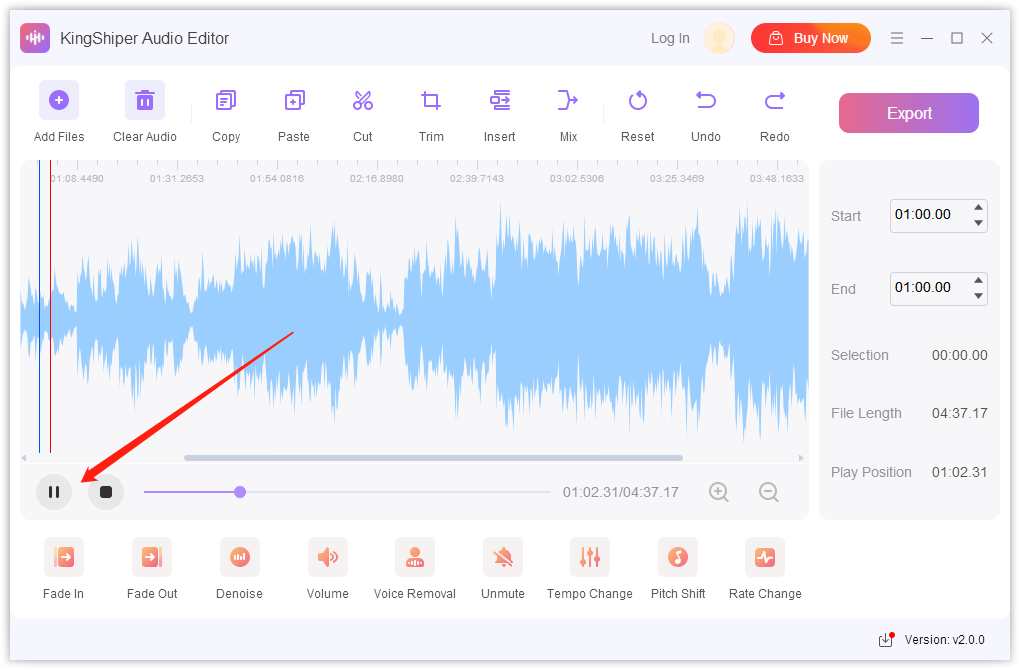Open the Rate Change effect

coord(765,557)
